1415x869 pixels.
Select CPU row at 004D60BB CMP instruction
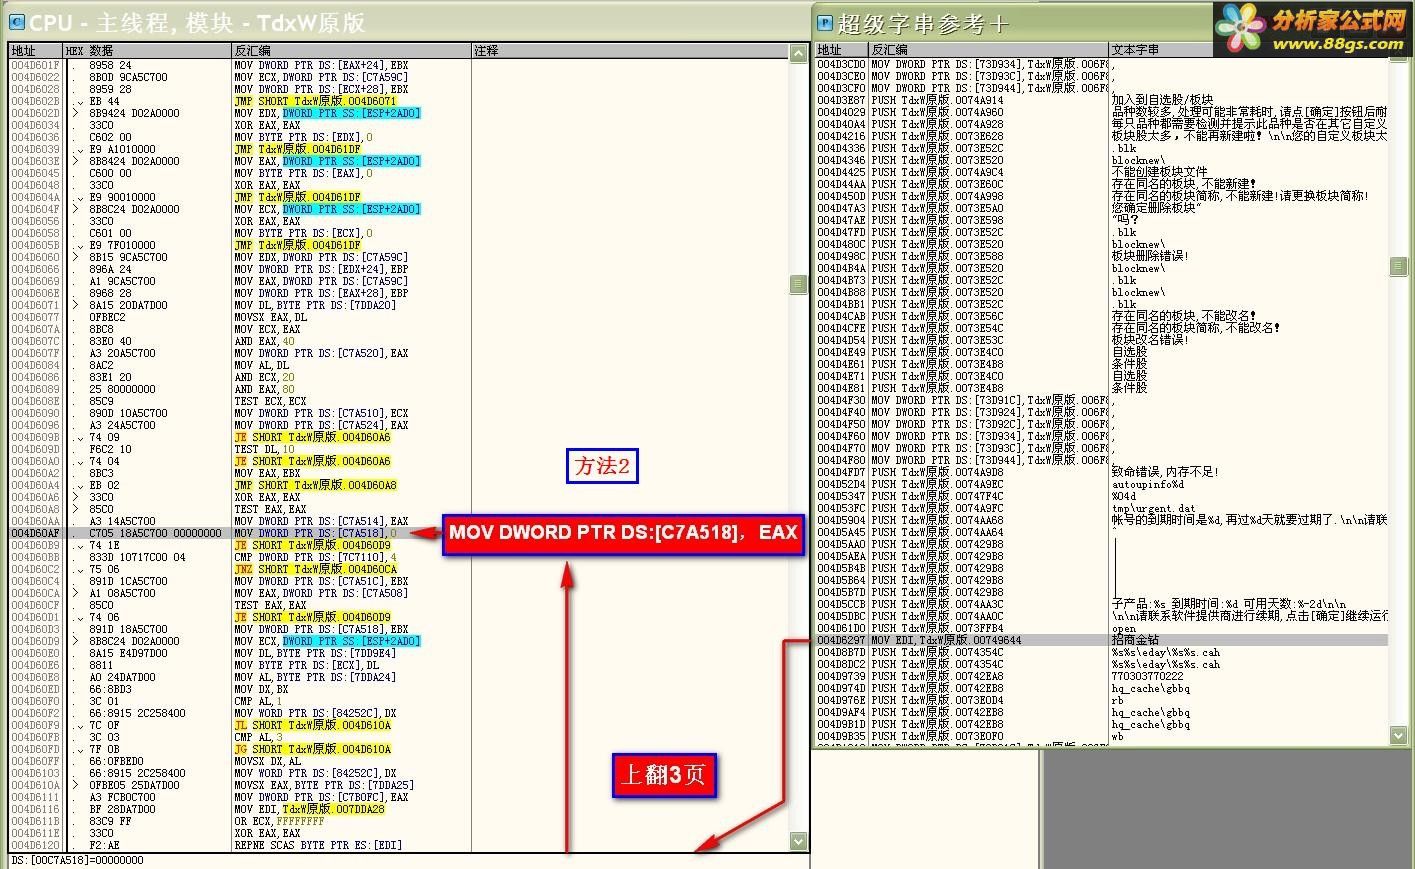pos(399,557)
